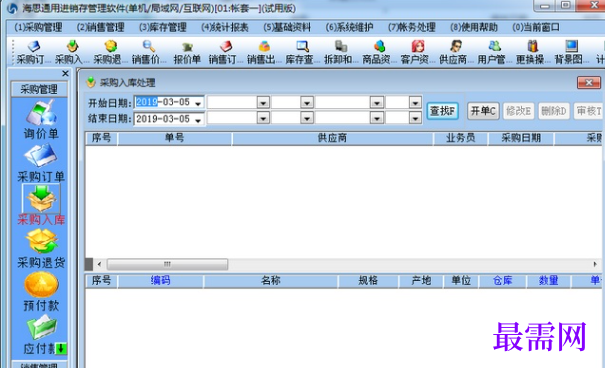
Task: Open the (7)帐务处理 menu
Action: click(x=412, y=27)
